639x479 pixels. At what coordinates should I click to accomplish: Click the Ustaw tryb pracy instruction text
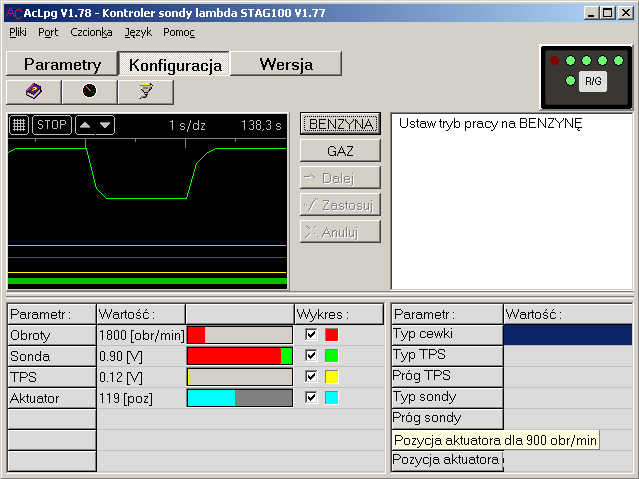(x=490, y=124)
